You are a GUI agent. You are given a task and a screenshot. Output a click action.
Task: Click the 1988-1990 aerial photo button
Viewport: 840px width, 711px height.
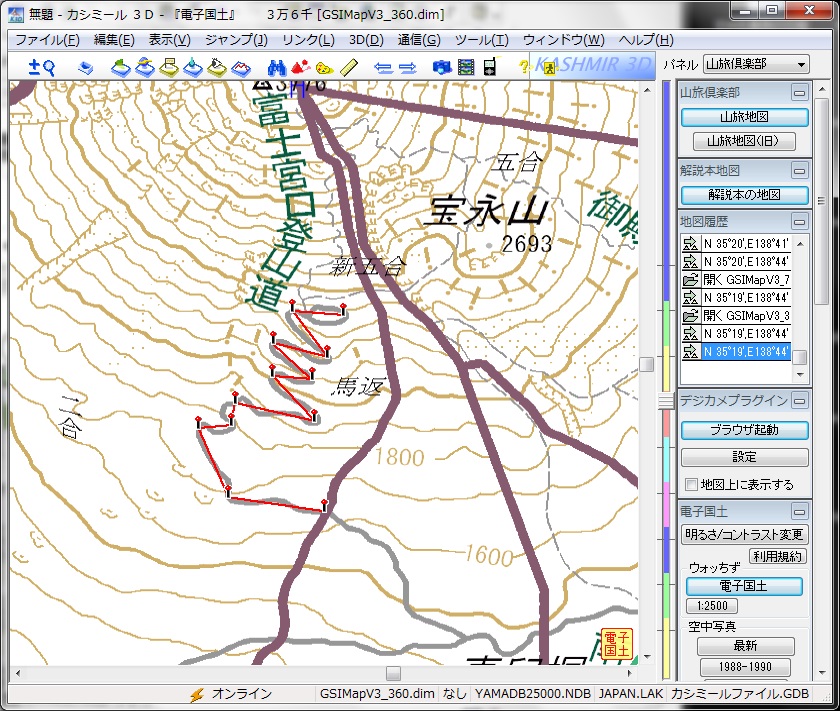pos(745,667)
